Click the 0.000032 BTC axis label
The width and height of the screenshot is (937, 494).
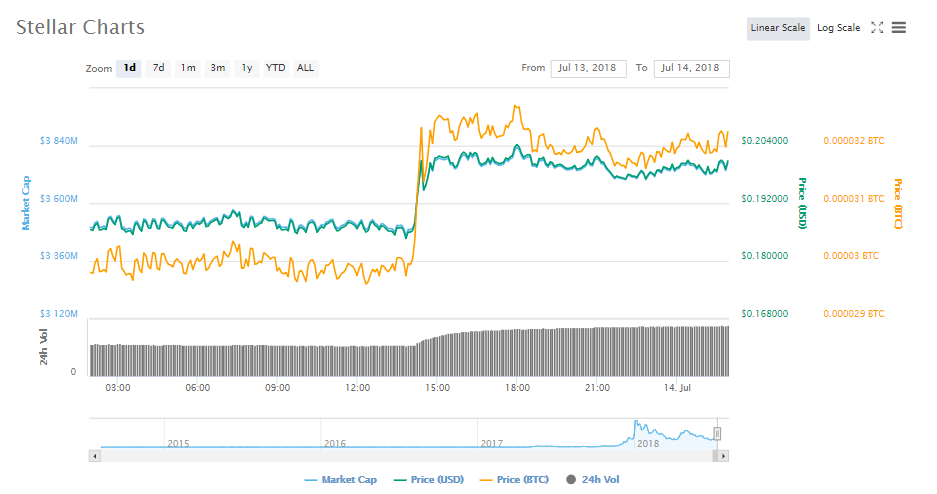click(853, 141)
